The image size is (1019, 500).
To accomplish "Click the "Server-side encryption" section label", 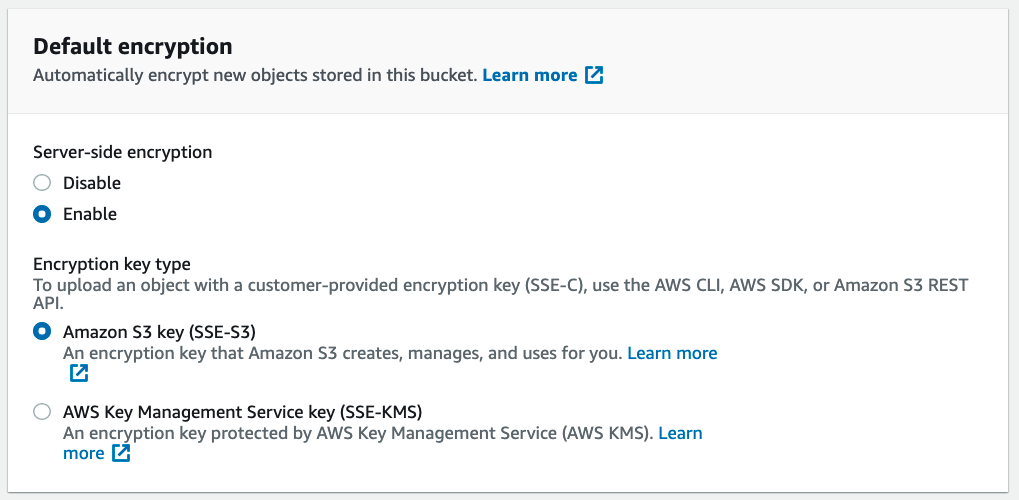I will pyautogui.click(x=123, y=152).
